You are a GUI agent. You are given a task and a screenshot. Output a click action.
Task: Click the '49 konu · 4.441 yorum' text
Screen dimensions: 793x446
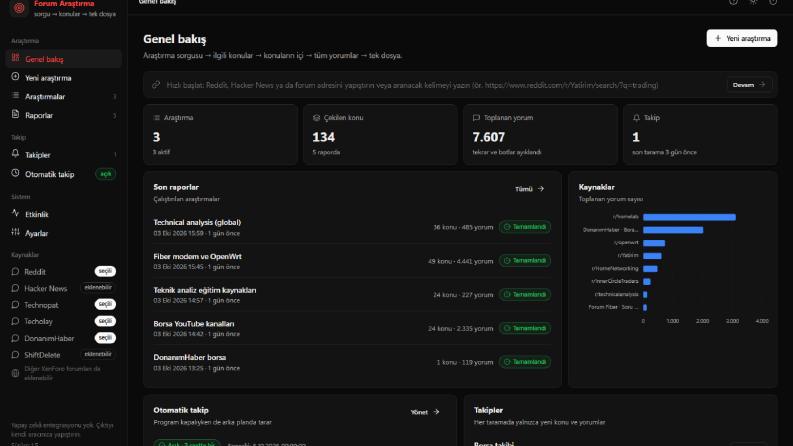[460, 261]
